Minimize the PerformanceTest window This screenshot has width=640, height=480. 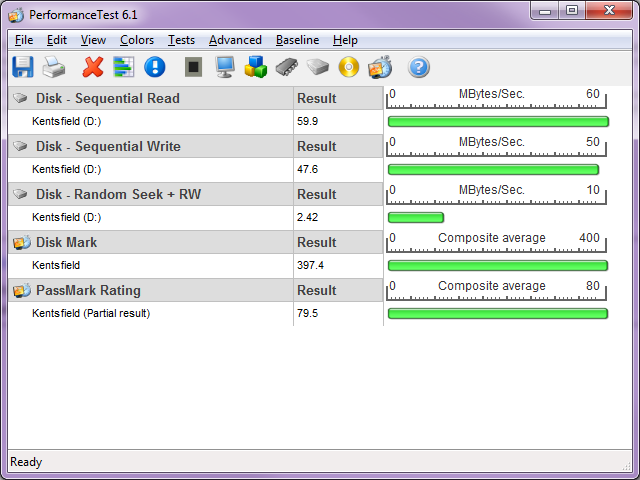coord(544,11)
